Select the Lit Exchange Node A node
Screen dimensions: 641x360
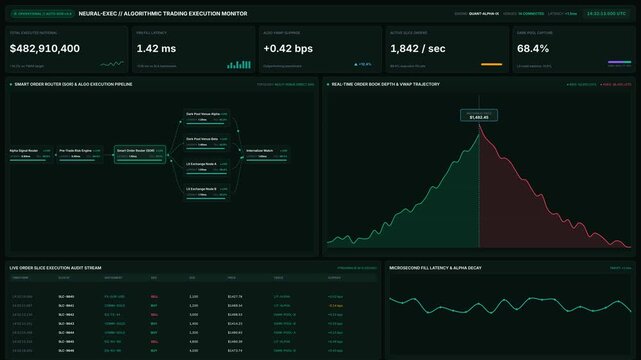(x=206, y=167)
